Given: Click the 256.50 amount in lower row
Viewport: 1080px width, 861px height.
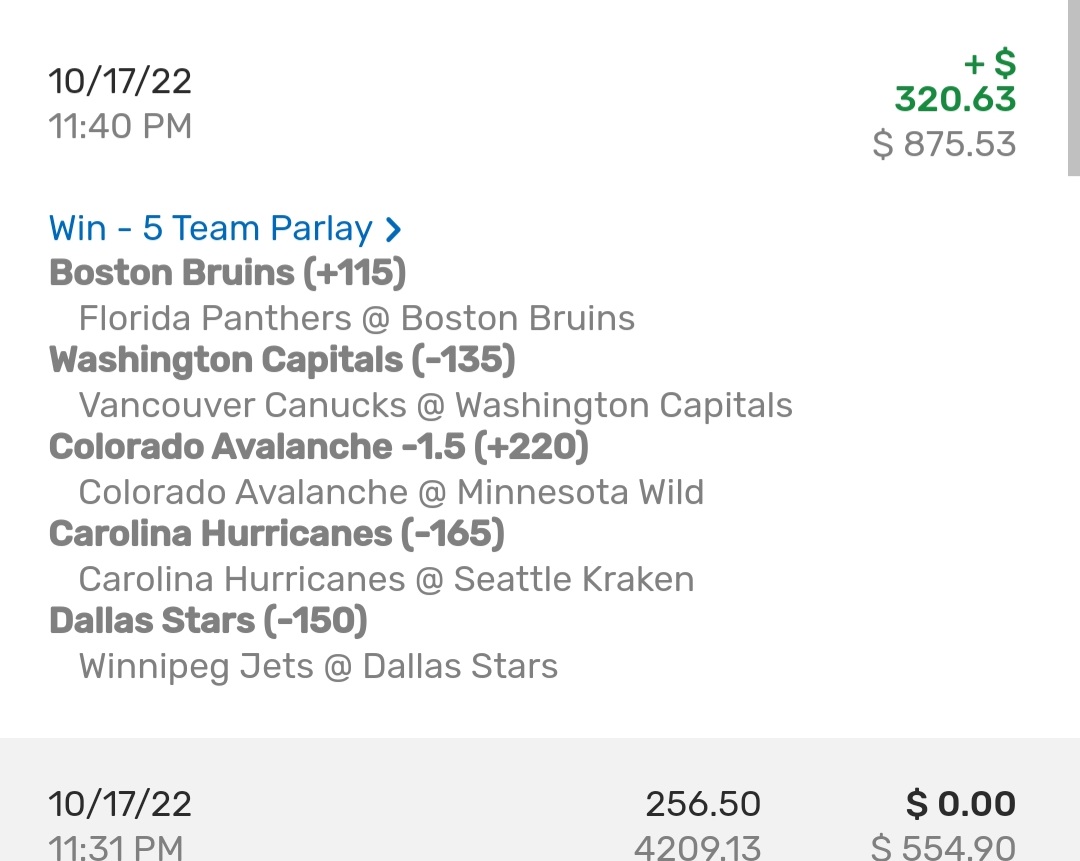Looking at the screenshot, I should (x=702, y=804).
